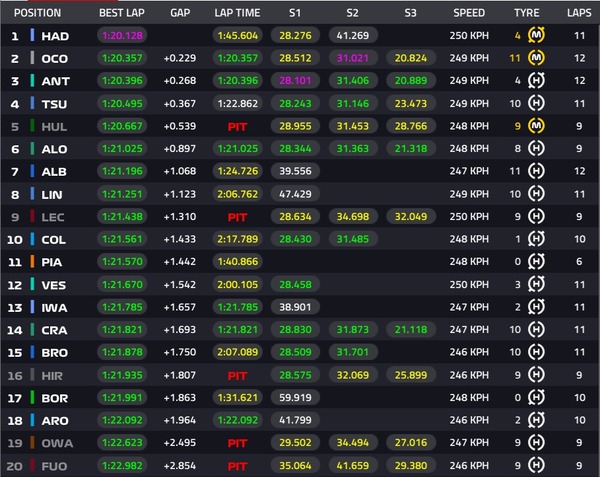Click the SPEED column header
This screenshot has width=600, height=477.
(468, 13)
